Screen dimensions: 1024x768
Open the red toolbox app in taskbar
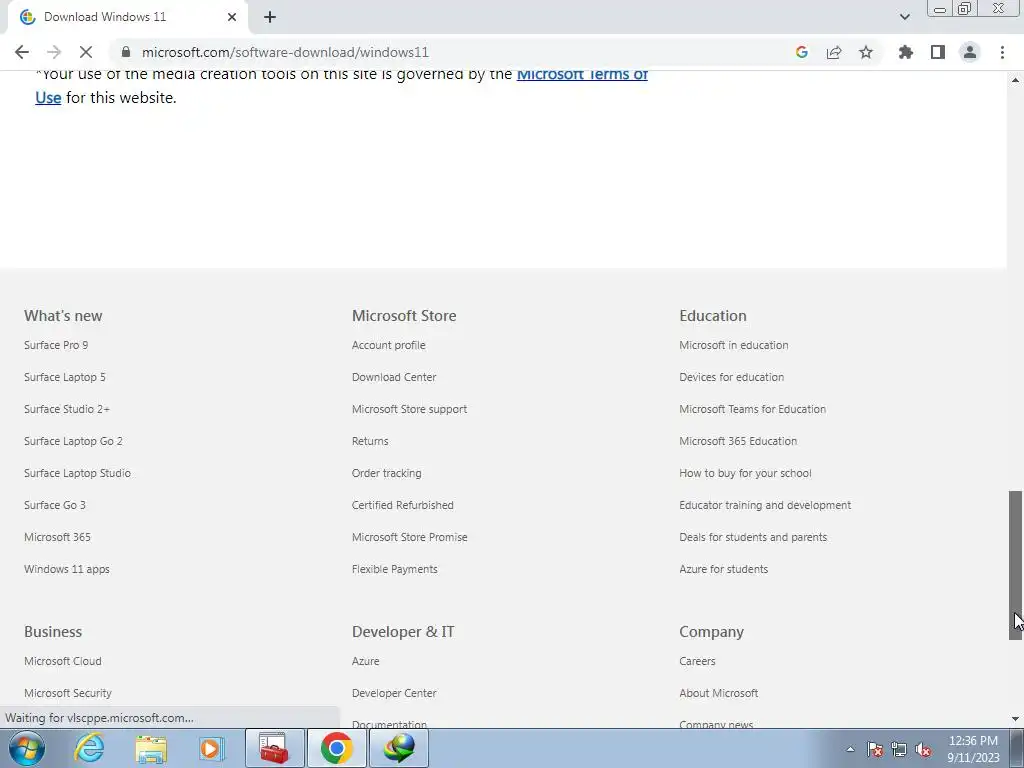point(275,748)
